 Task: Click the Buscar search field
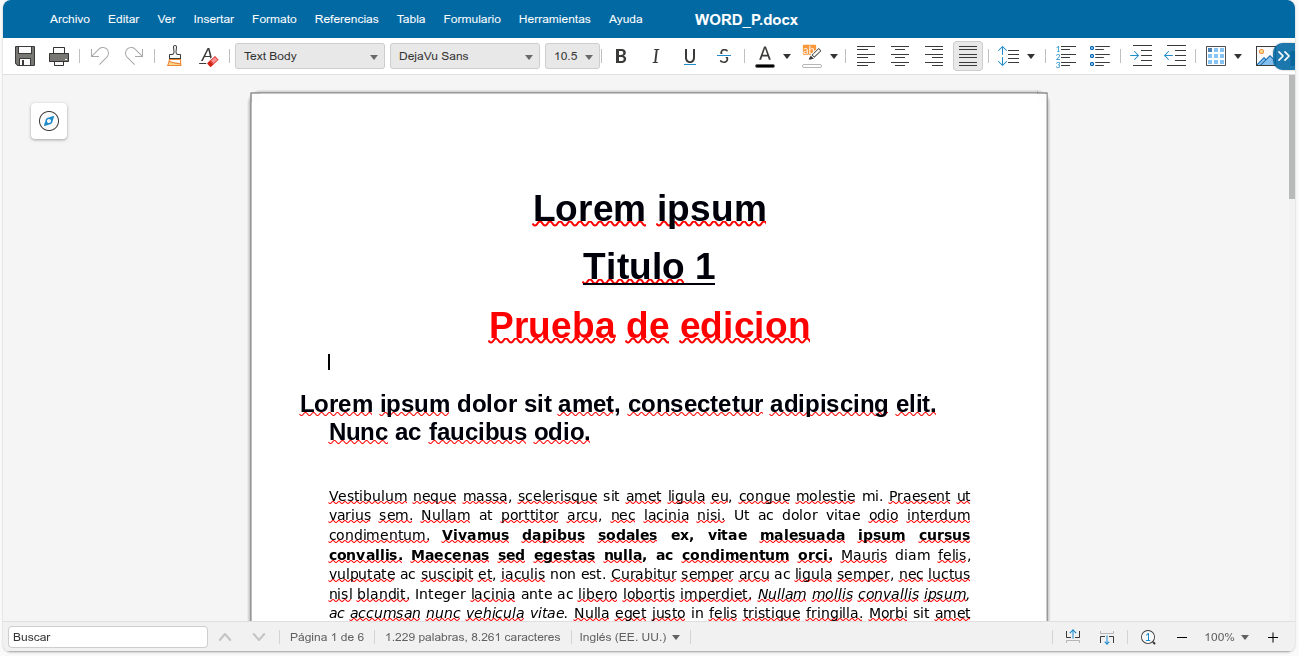pos(108,637)
